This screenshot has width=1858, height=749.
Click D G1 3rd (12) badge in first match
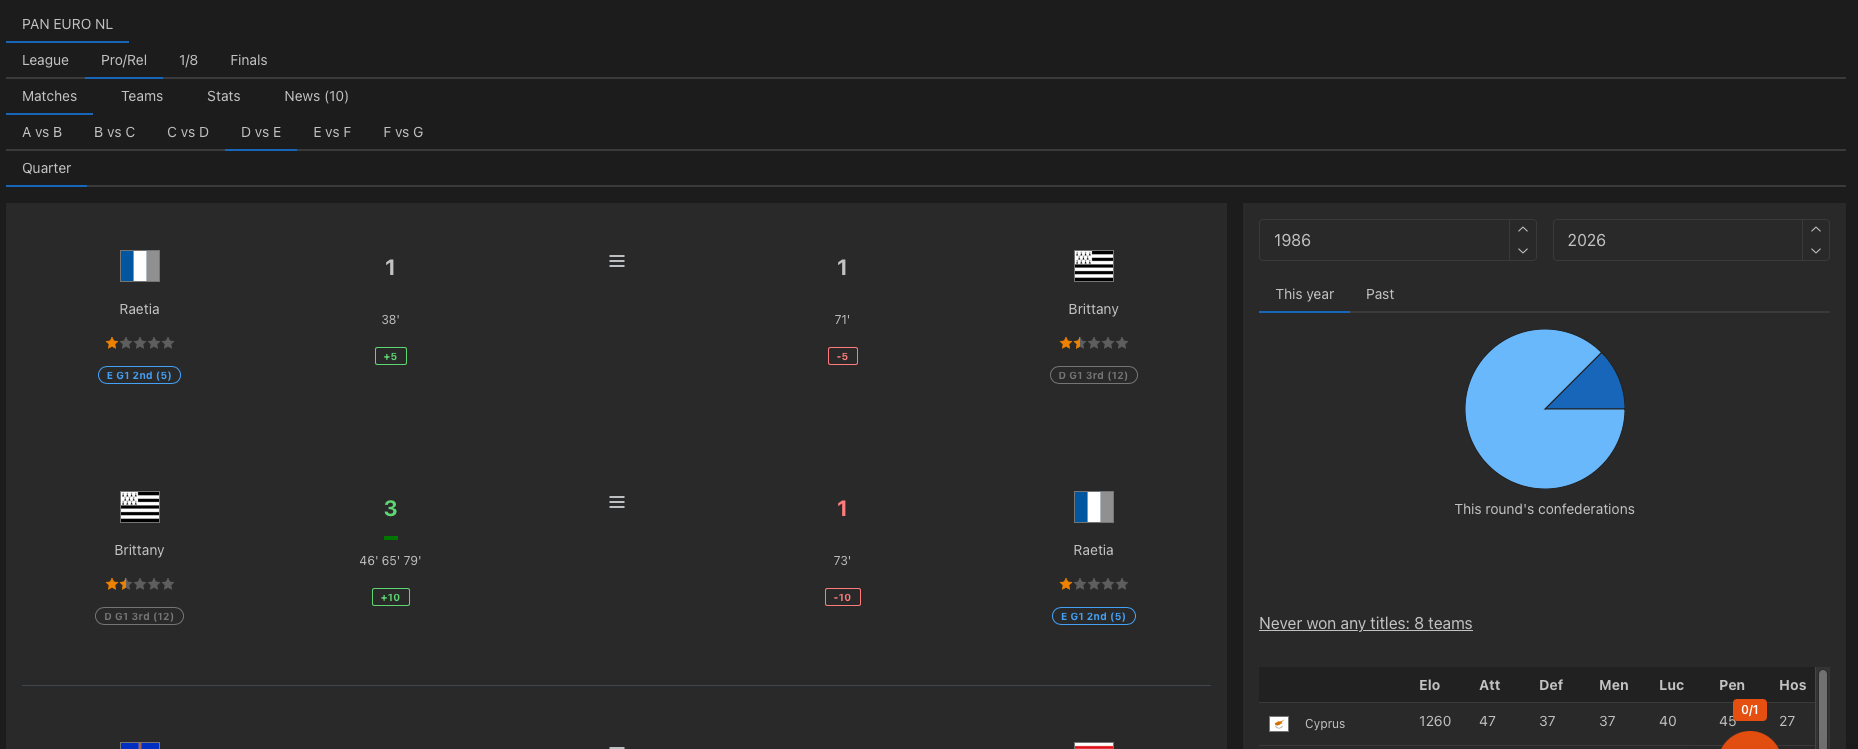1094,375
